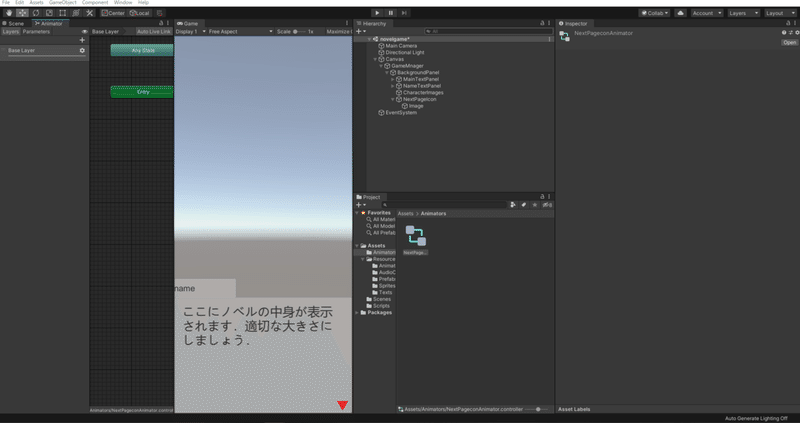Viewport: 800px width, 423px height.
Task: Expand the Packages folder
Action: point(357,312)
